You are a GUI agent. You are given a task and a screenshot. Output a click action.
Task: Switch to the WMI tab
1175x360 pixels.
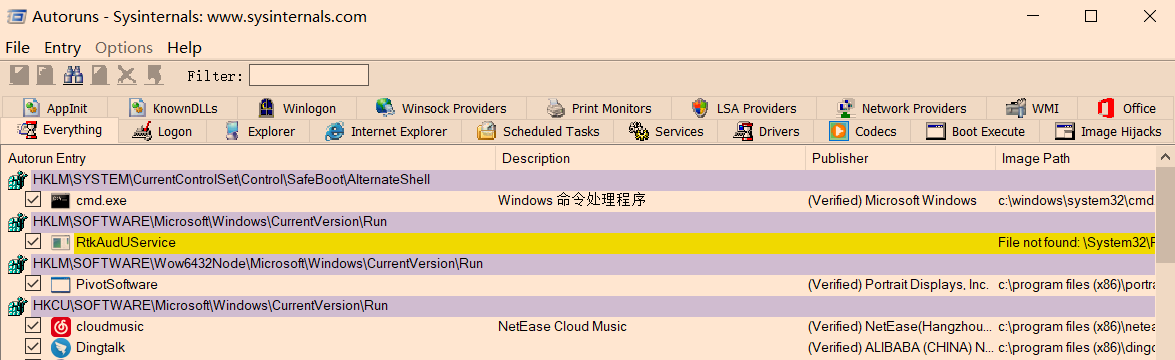[1032, 108]
